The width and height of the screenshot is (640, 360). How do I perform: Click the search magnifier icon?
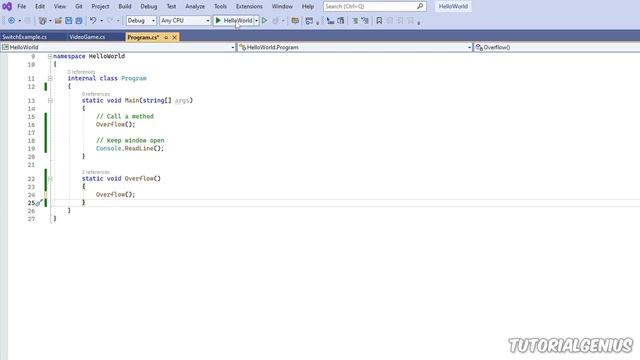(420, 6)
